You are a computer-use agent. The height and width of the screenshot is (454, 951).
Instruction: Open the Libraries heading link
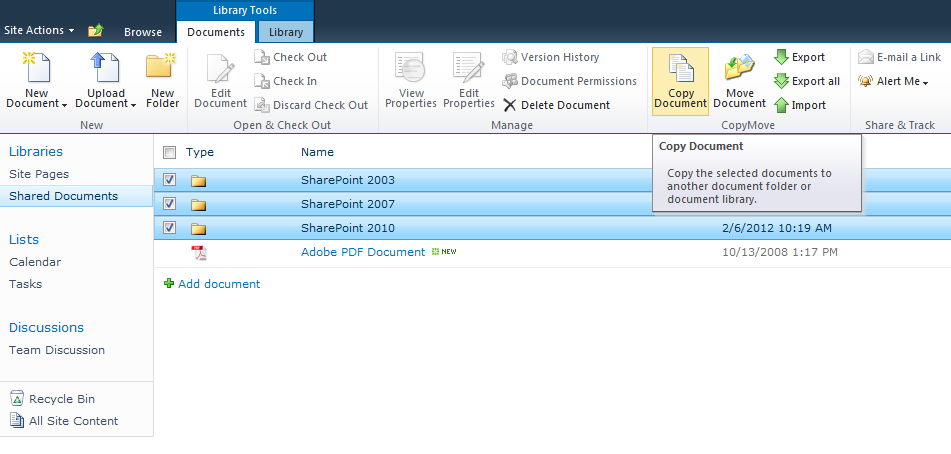point(36,152)
